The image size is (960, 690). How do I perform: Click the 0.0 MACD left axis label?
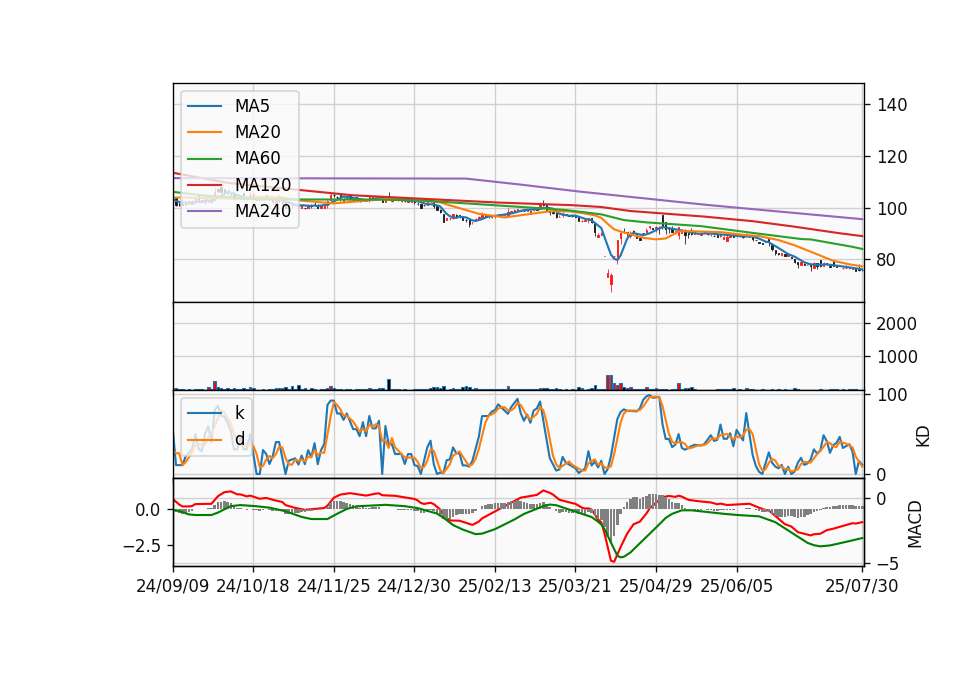(148, 510)
